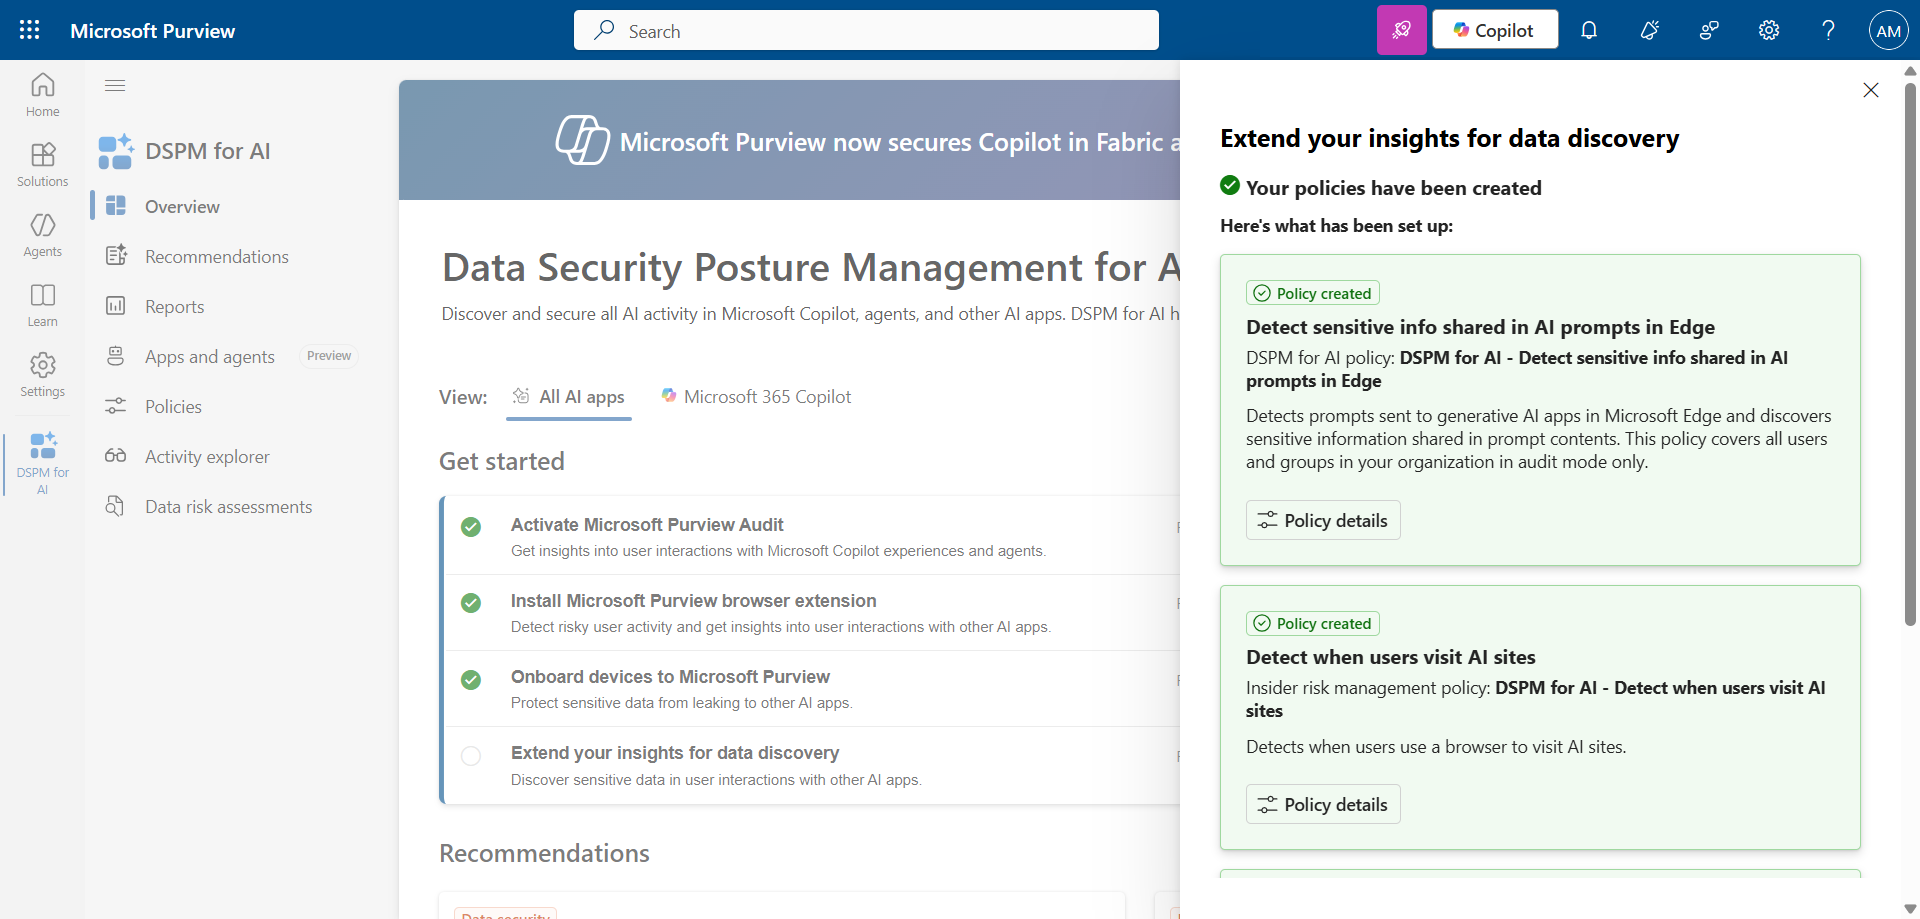1920x919 pixels.
Task: Go to Home in the left rail
Action: 42,95
